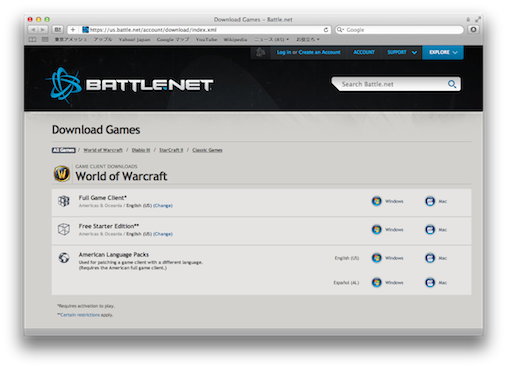Viewport: 507px width, 369px height.
Task: Expand the Support dropdown menu
Action: pos(402,52)
